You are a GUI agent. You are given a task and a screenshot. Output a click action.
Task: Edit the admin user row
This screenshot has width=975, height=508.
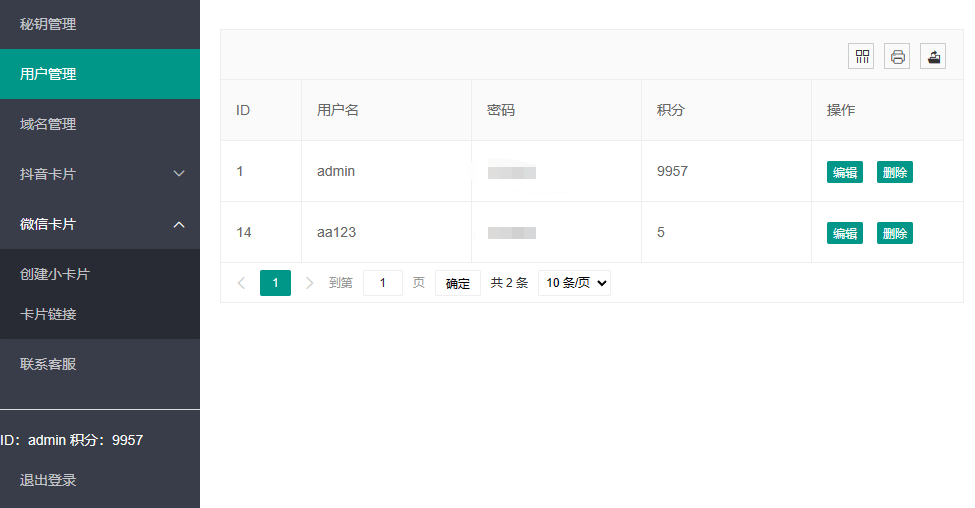845,172
